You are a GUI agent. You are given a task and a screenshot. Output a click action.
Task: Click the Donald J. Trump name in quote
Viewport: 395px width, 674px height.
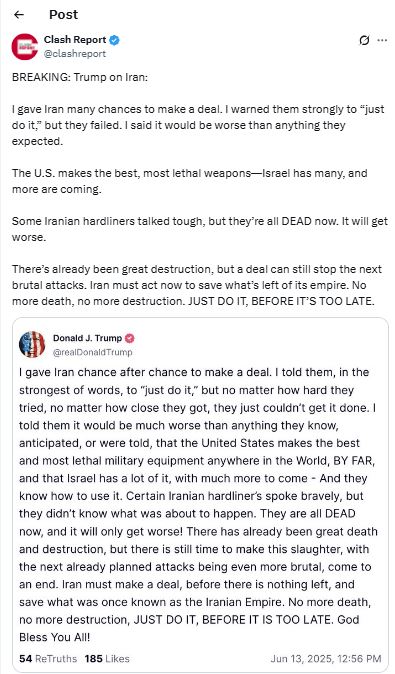coord(87,338)
